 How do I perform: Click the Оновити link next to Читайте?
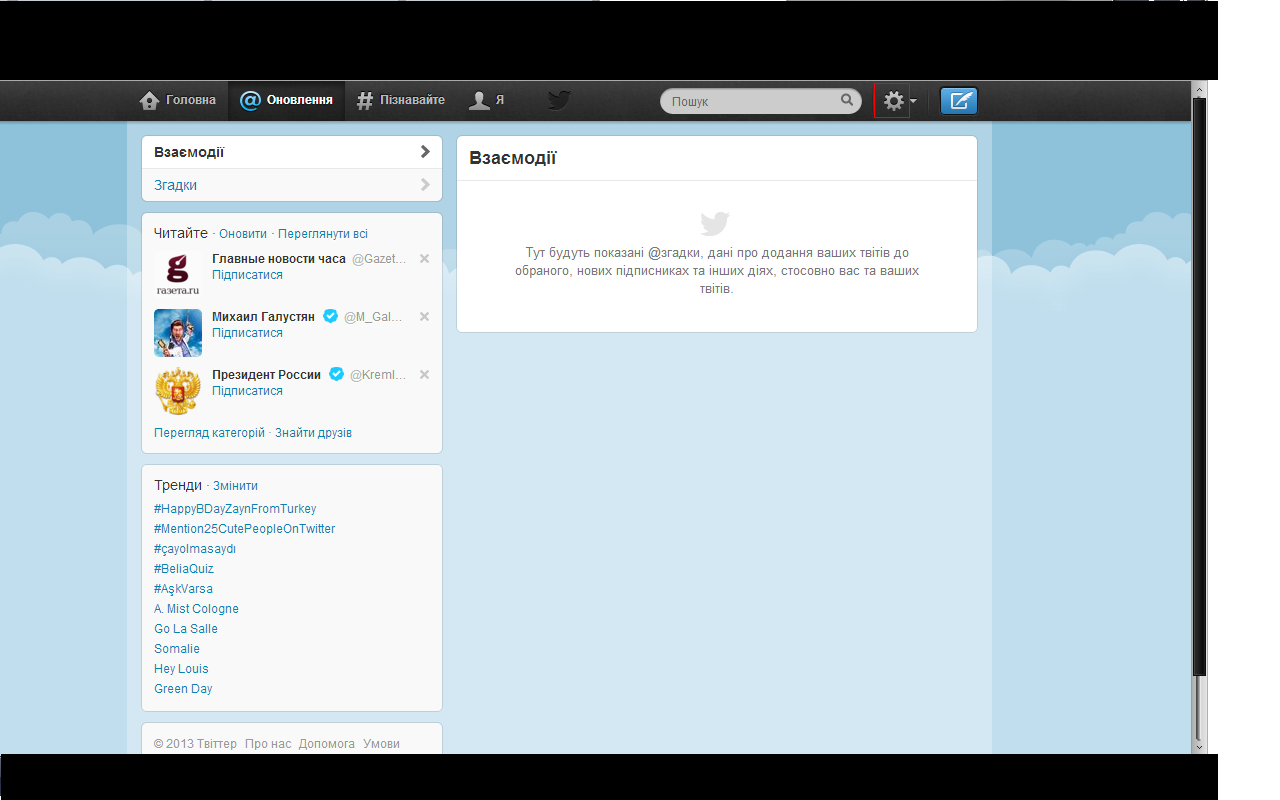(x=243, y=234)
